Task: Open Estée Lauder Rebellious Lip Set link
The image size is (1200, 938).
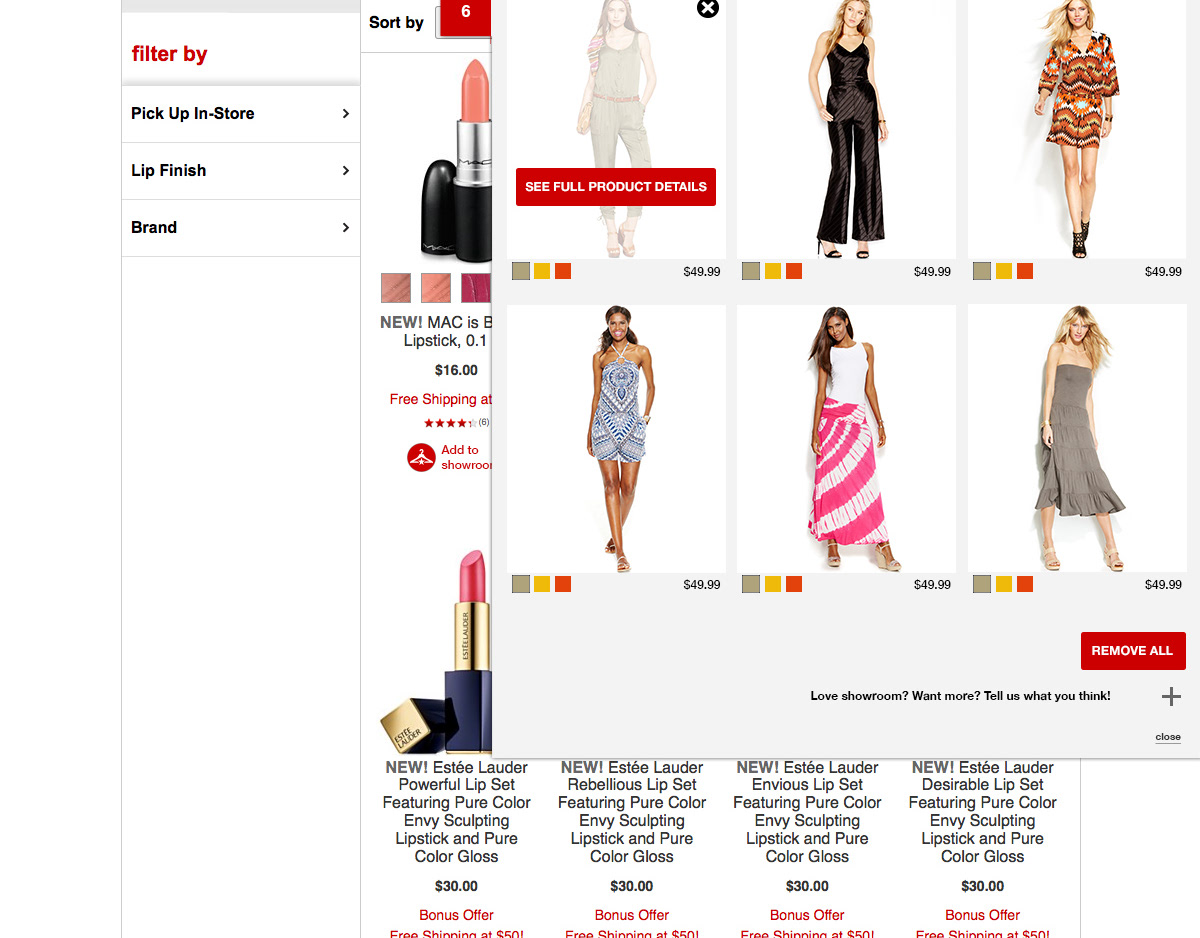Action: pos(632,812)
